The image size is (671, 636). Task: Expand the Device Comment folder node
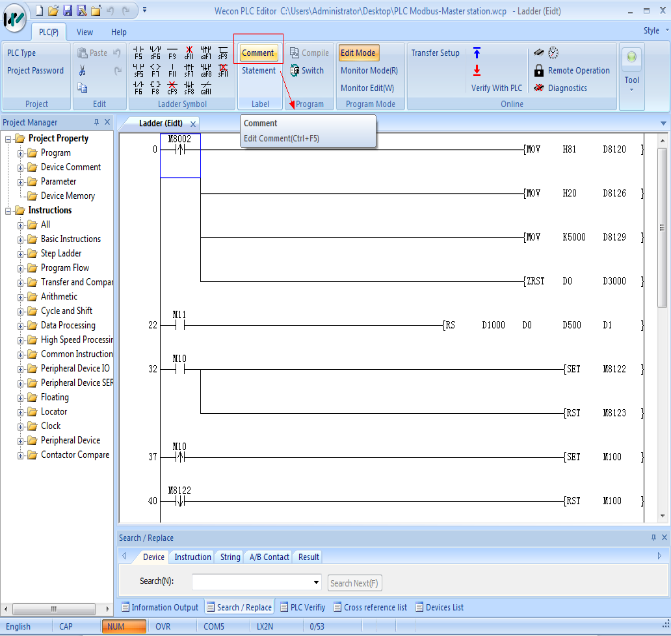coord(20,167)
